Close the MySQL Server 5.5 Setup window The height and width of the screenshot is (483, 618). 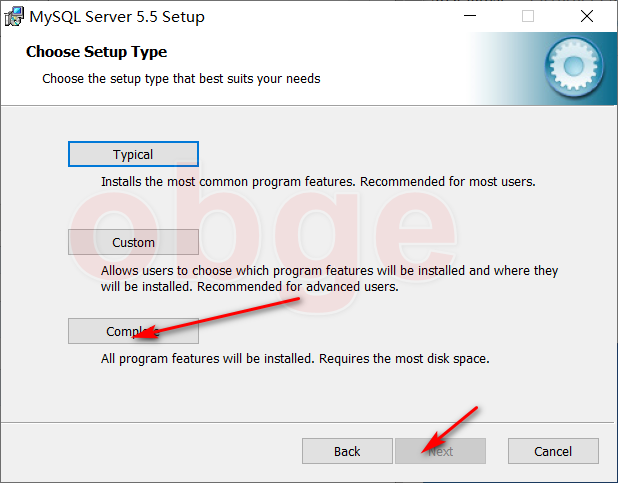(x=587, y=16)
